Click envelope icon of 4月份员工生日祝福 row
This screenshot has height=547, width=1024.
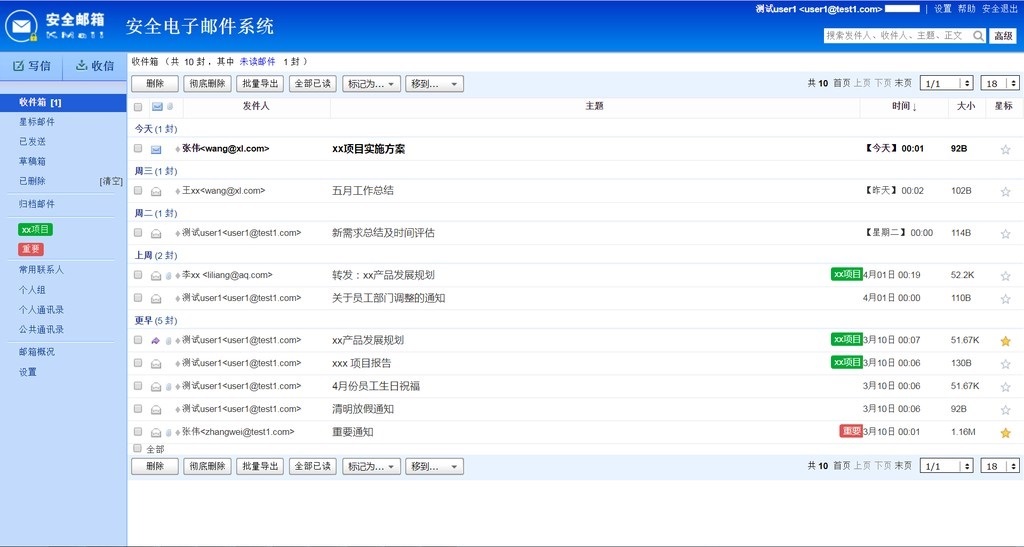[x=156, y=386]
